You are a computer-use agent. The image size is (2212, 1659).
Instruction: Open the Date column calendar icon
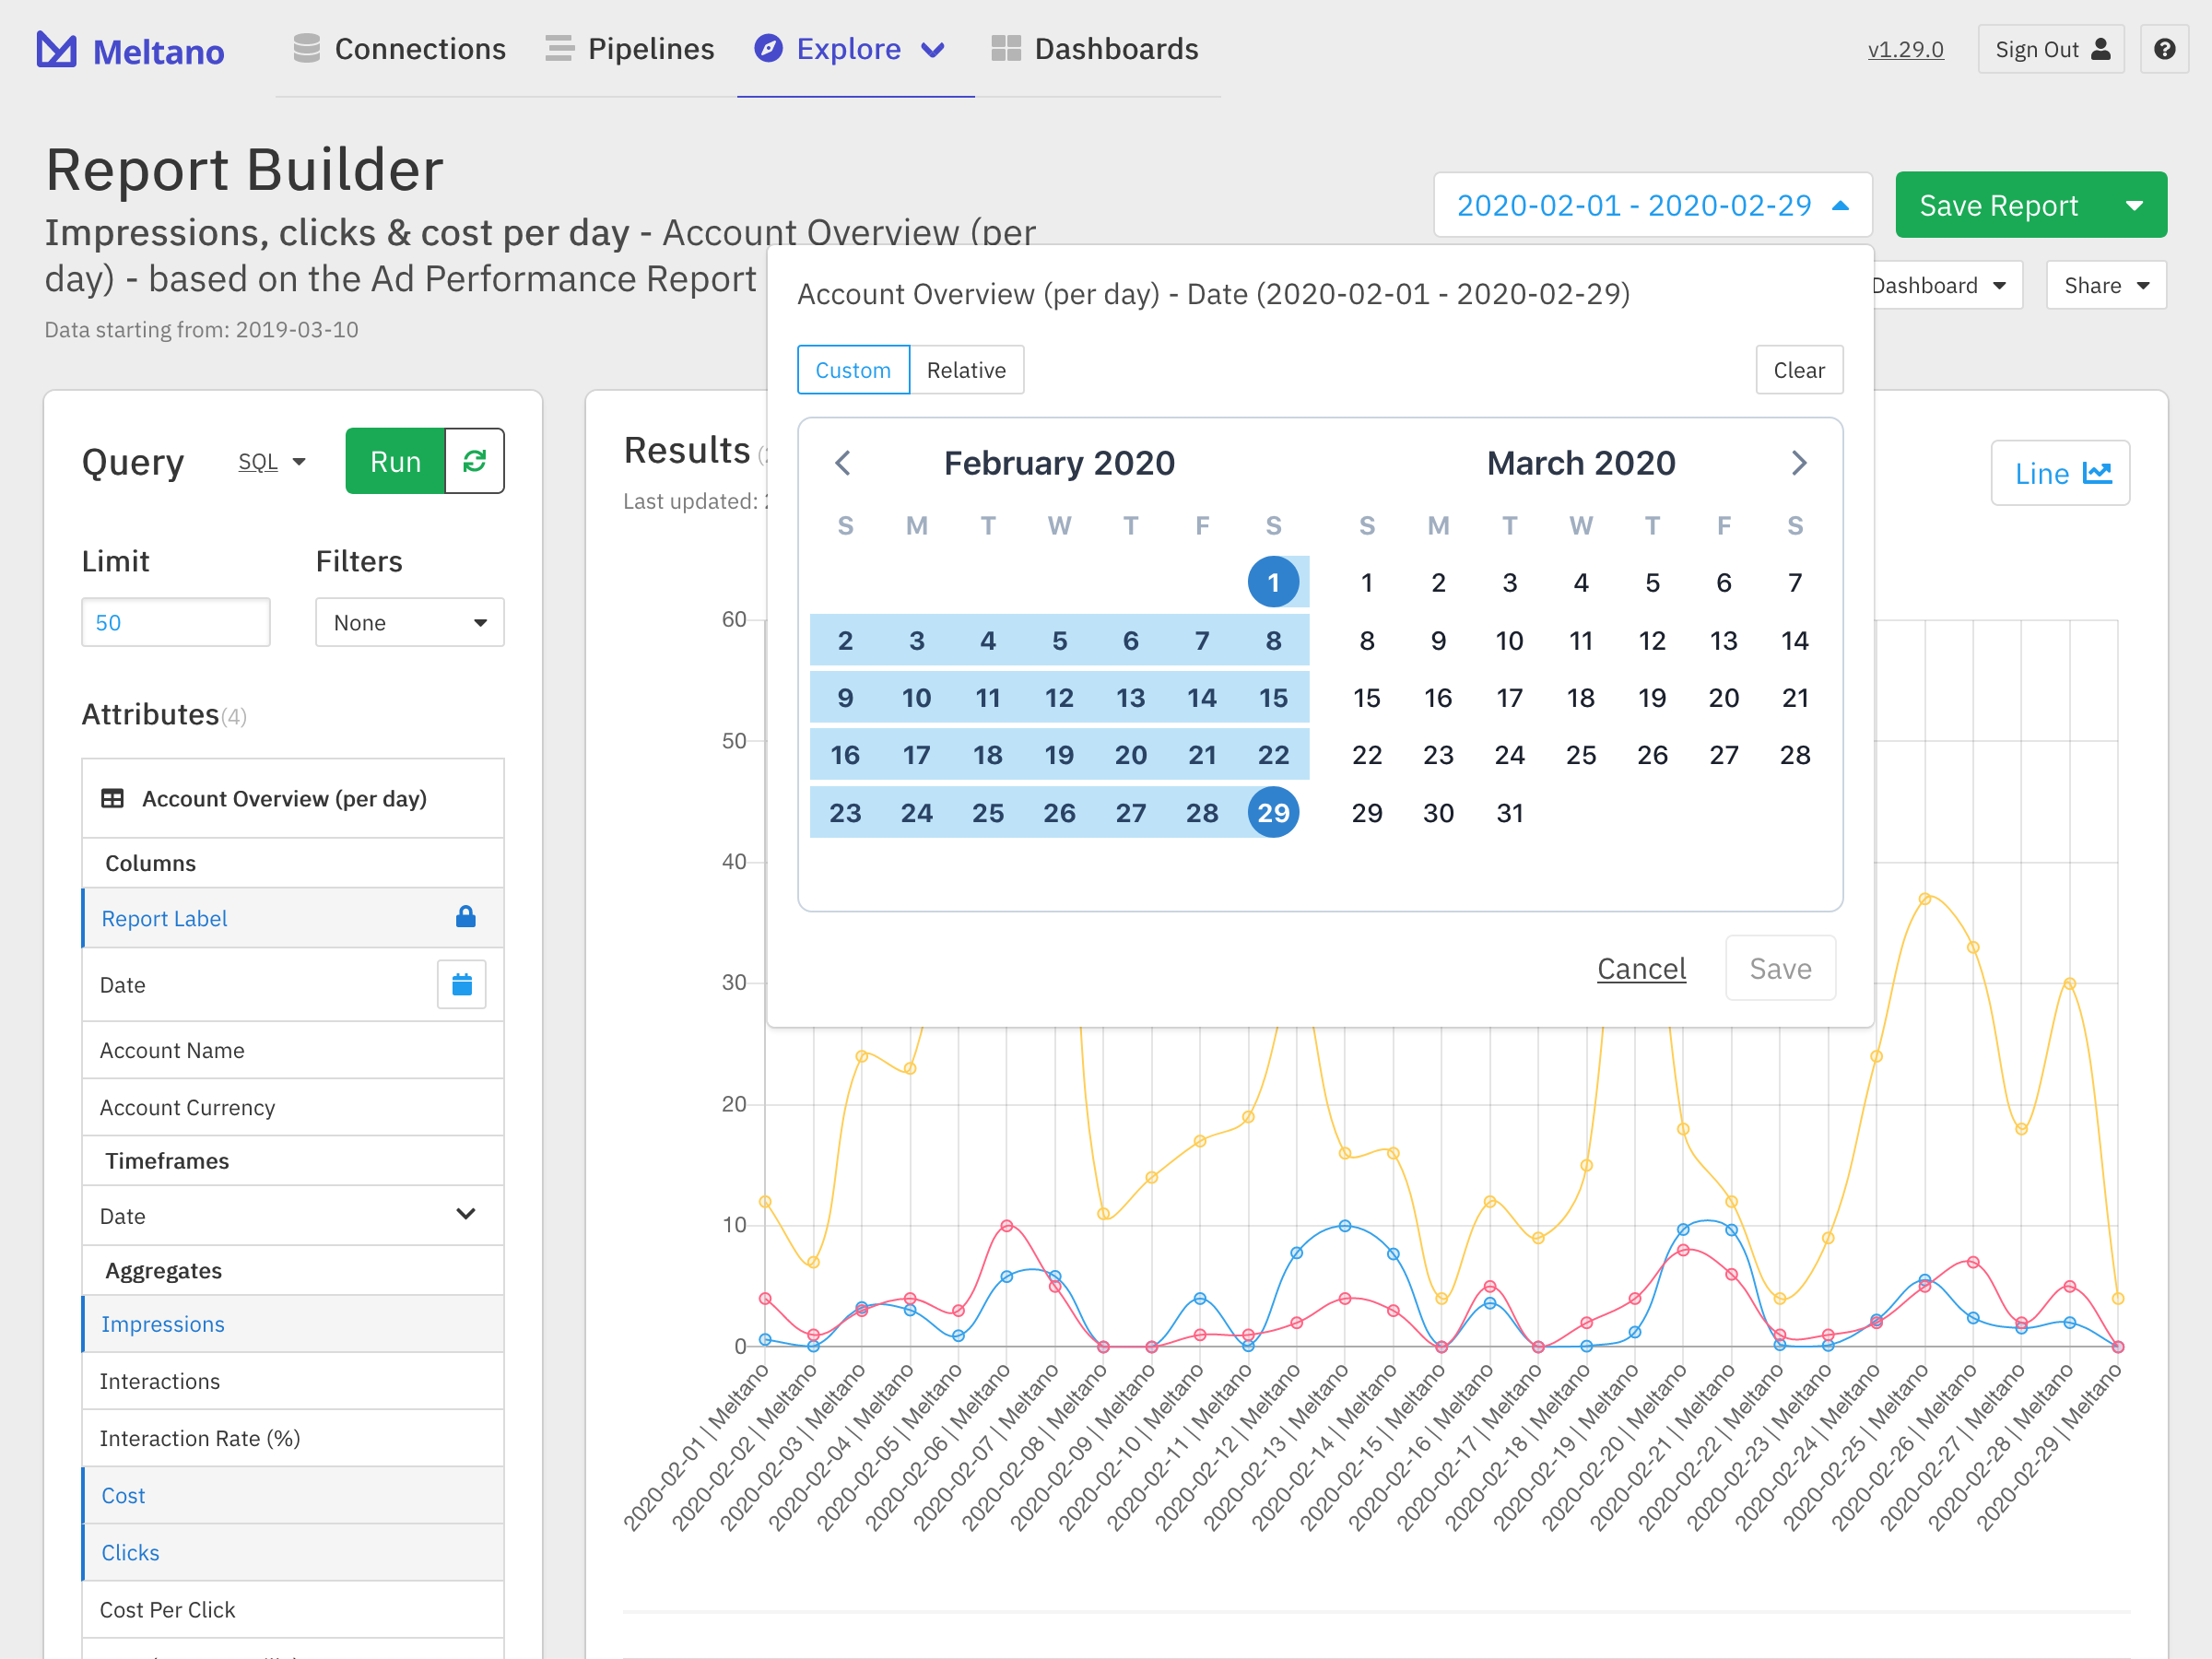461,985
